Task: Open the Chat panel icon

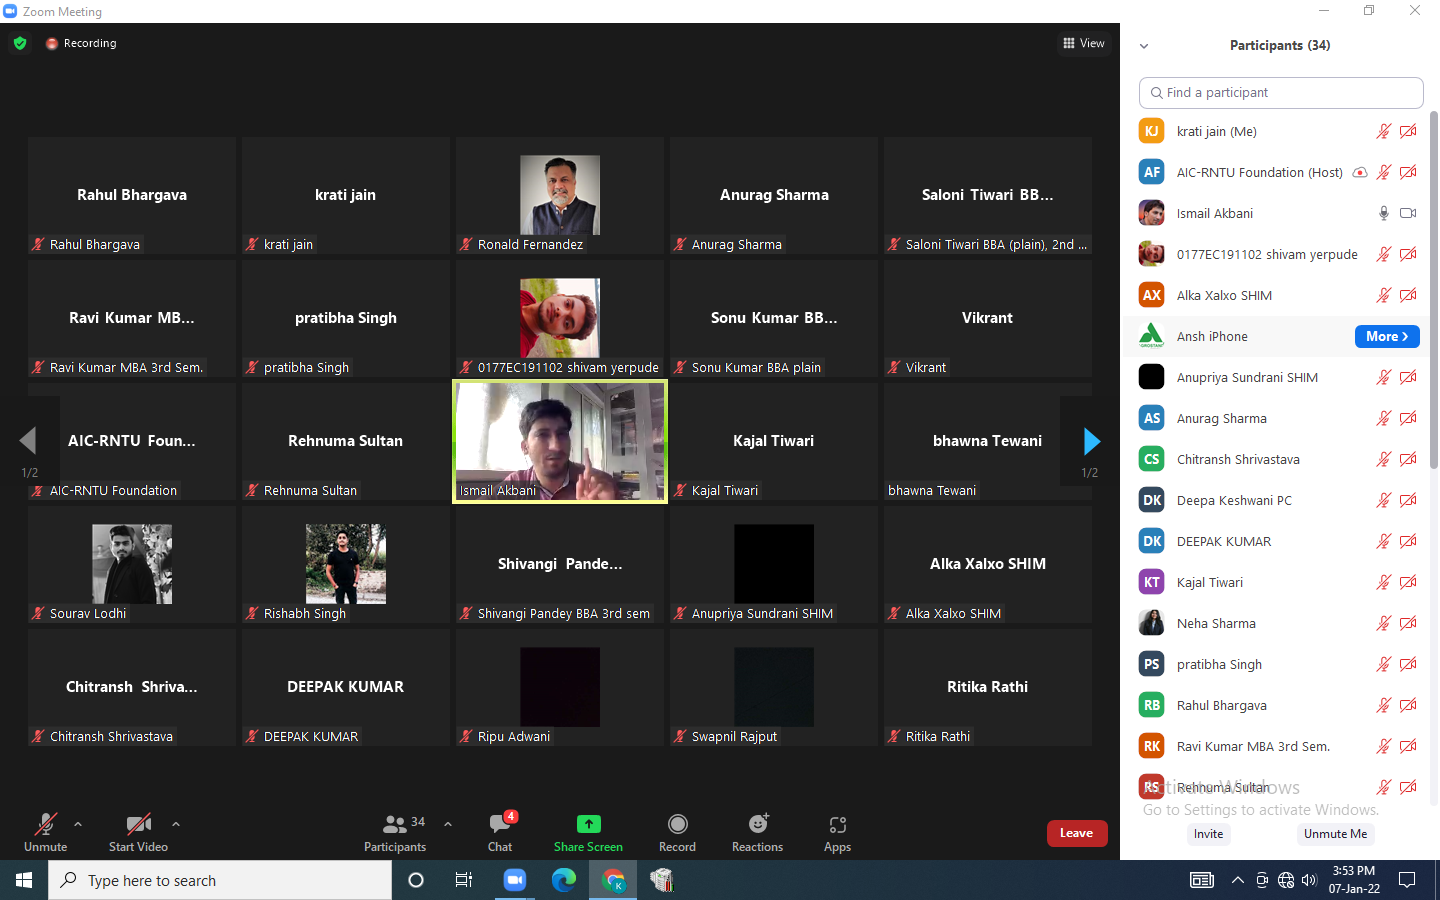Action: click(500, 825)
